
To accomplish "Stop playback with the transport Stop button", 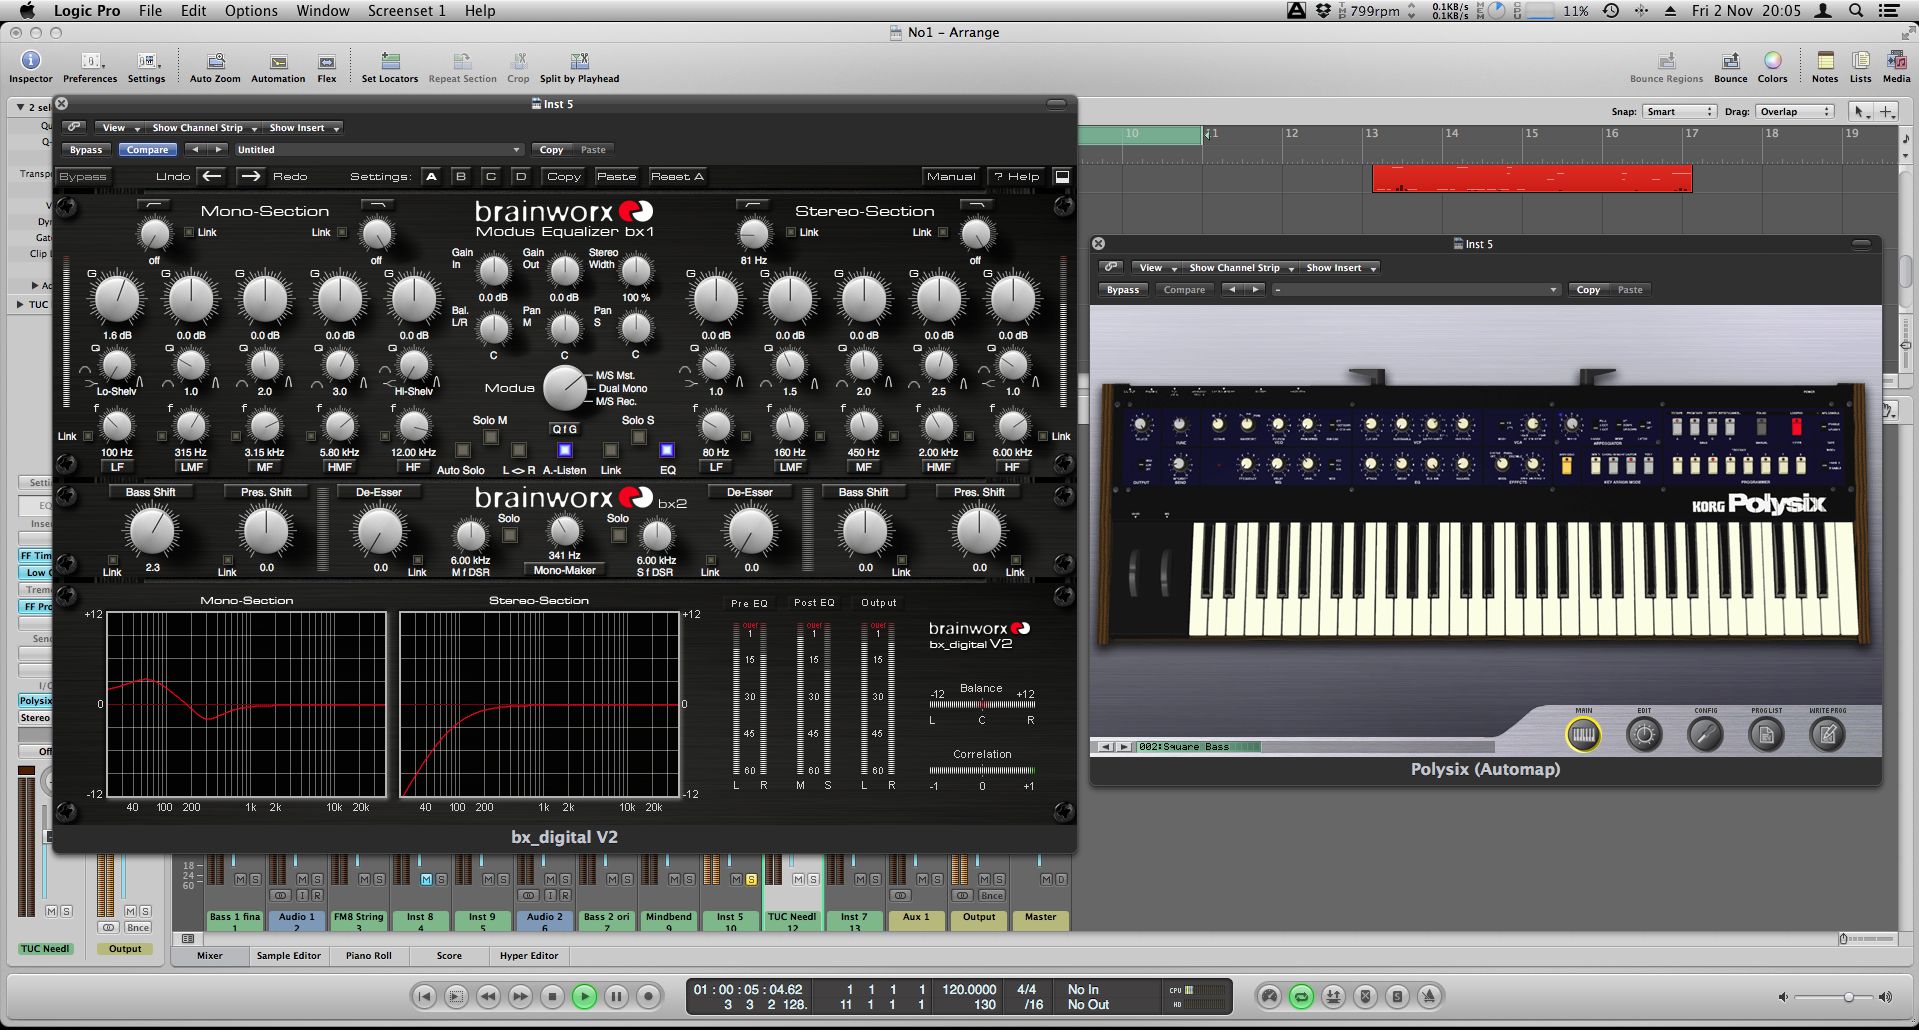I will 552,996.
